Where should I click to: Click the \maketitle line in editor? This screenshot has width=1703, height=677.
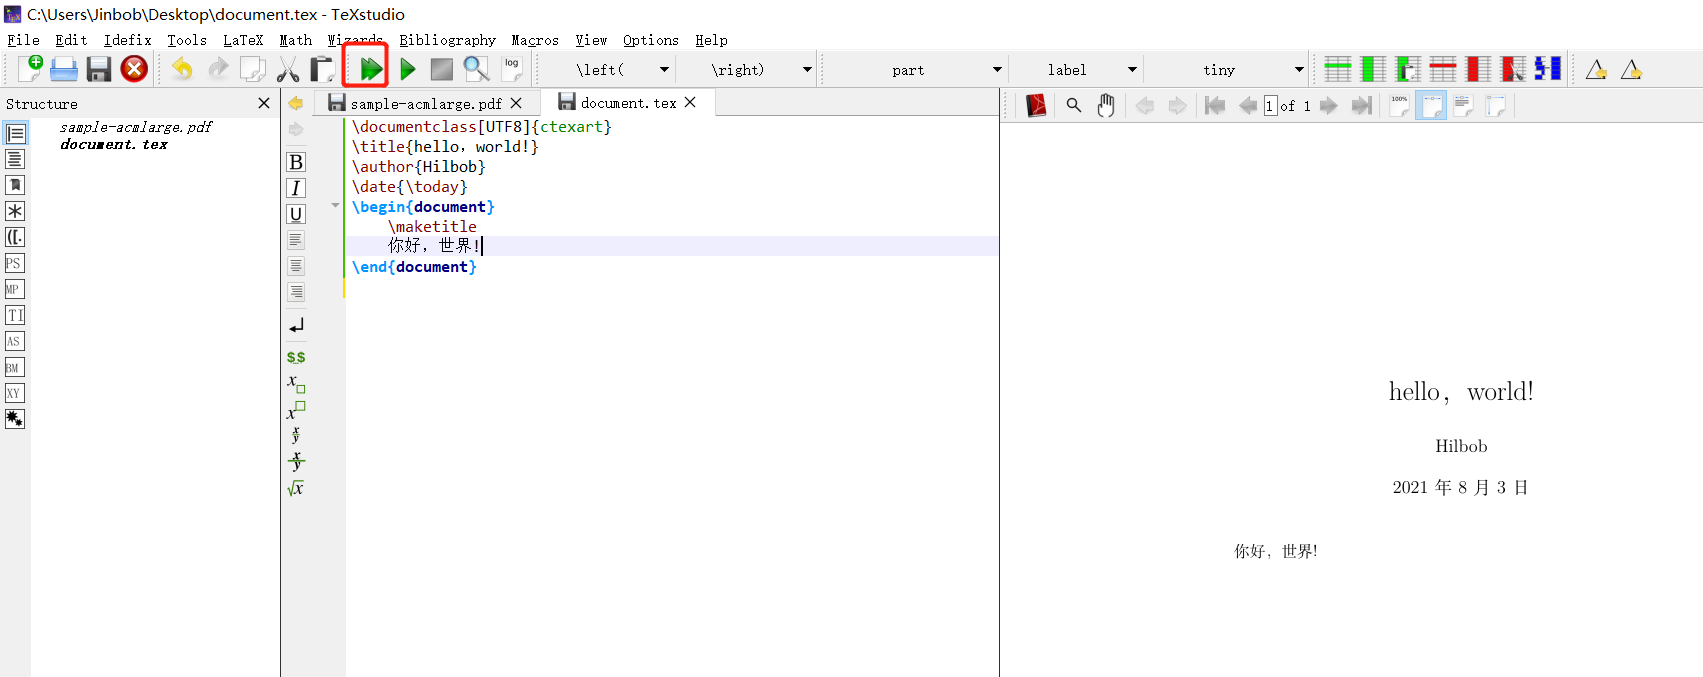point(432,226)
